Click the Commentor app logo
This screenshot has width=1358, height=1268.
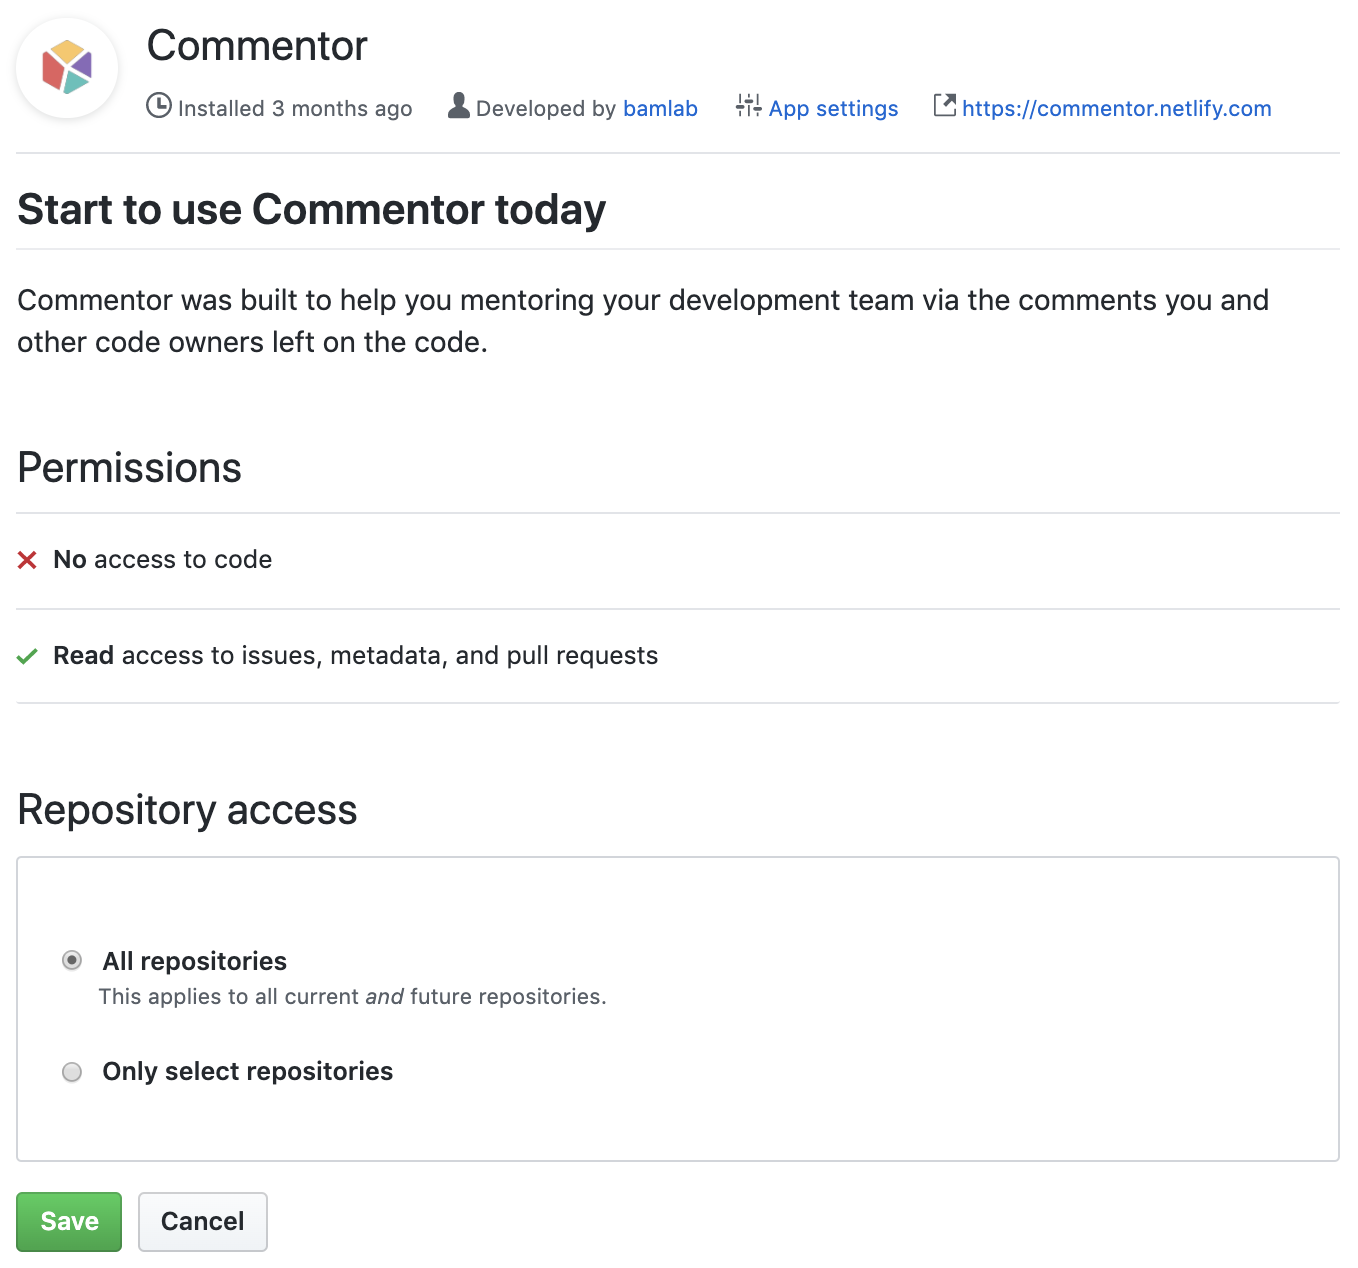click(x=67, y=68)
